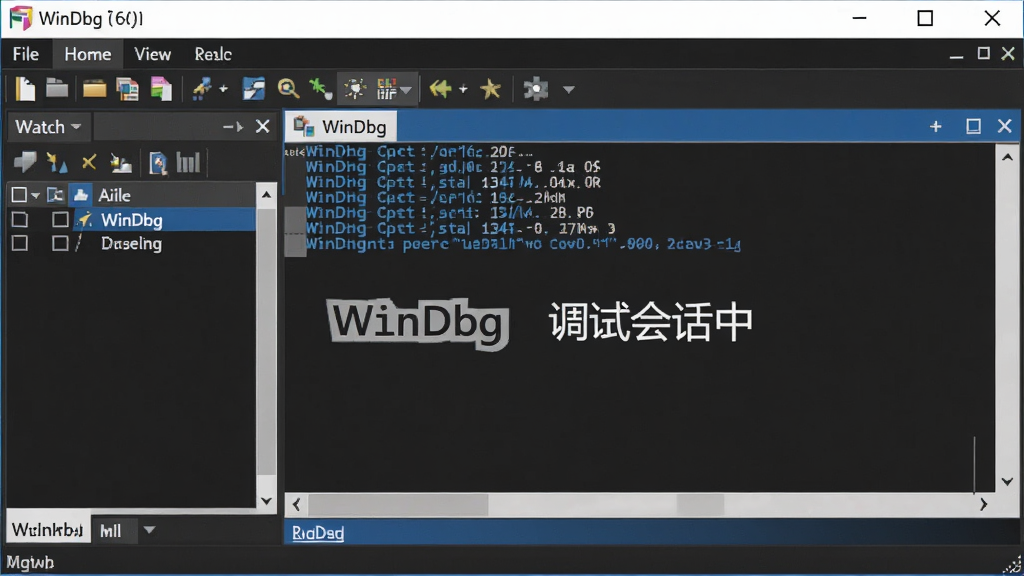The width and height of the screenshot is (1024, 576).
Task: Click output vertical scroll up arrow
Action: tap(1007, 157)
